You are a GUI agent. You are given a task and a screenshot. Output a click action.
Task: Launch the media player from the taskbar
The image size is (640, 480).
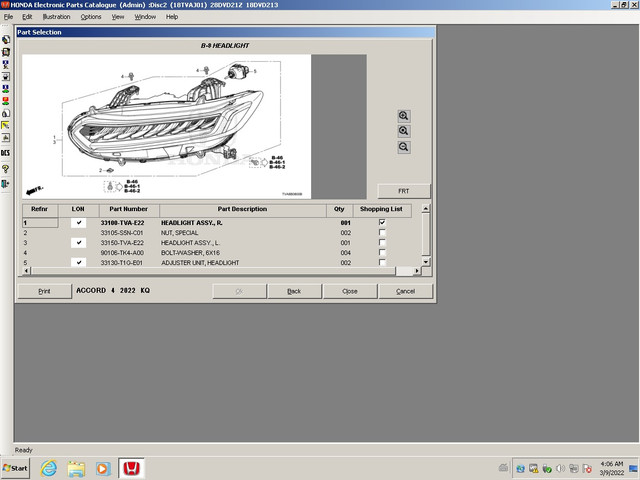(x=103, y=468)
